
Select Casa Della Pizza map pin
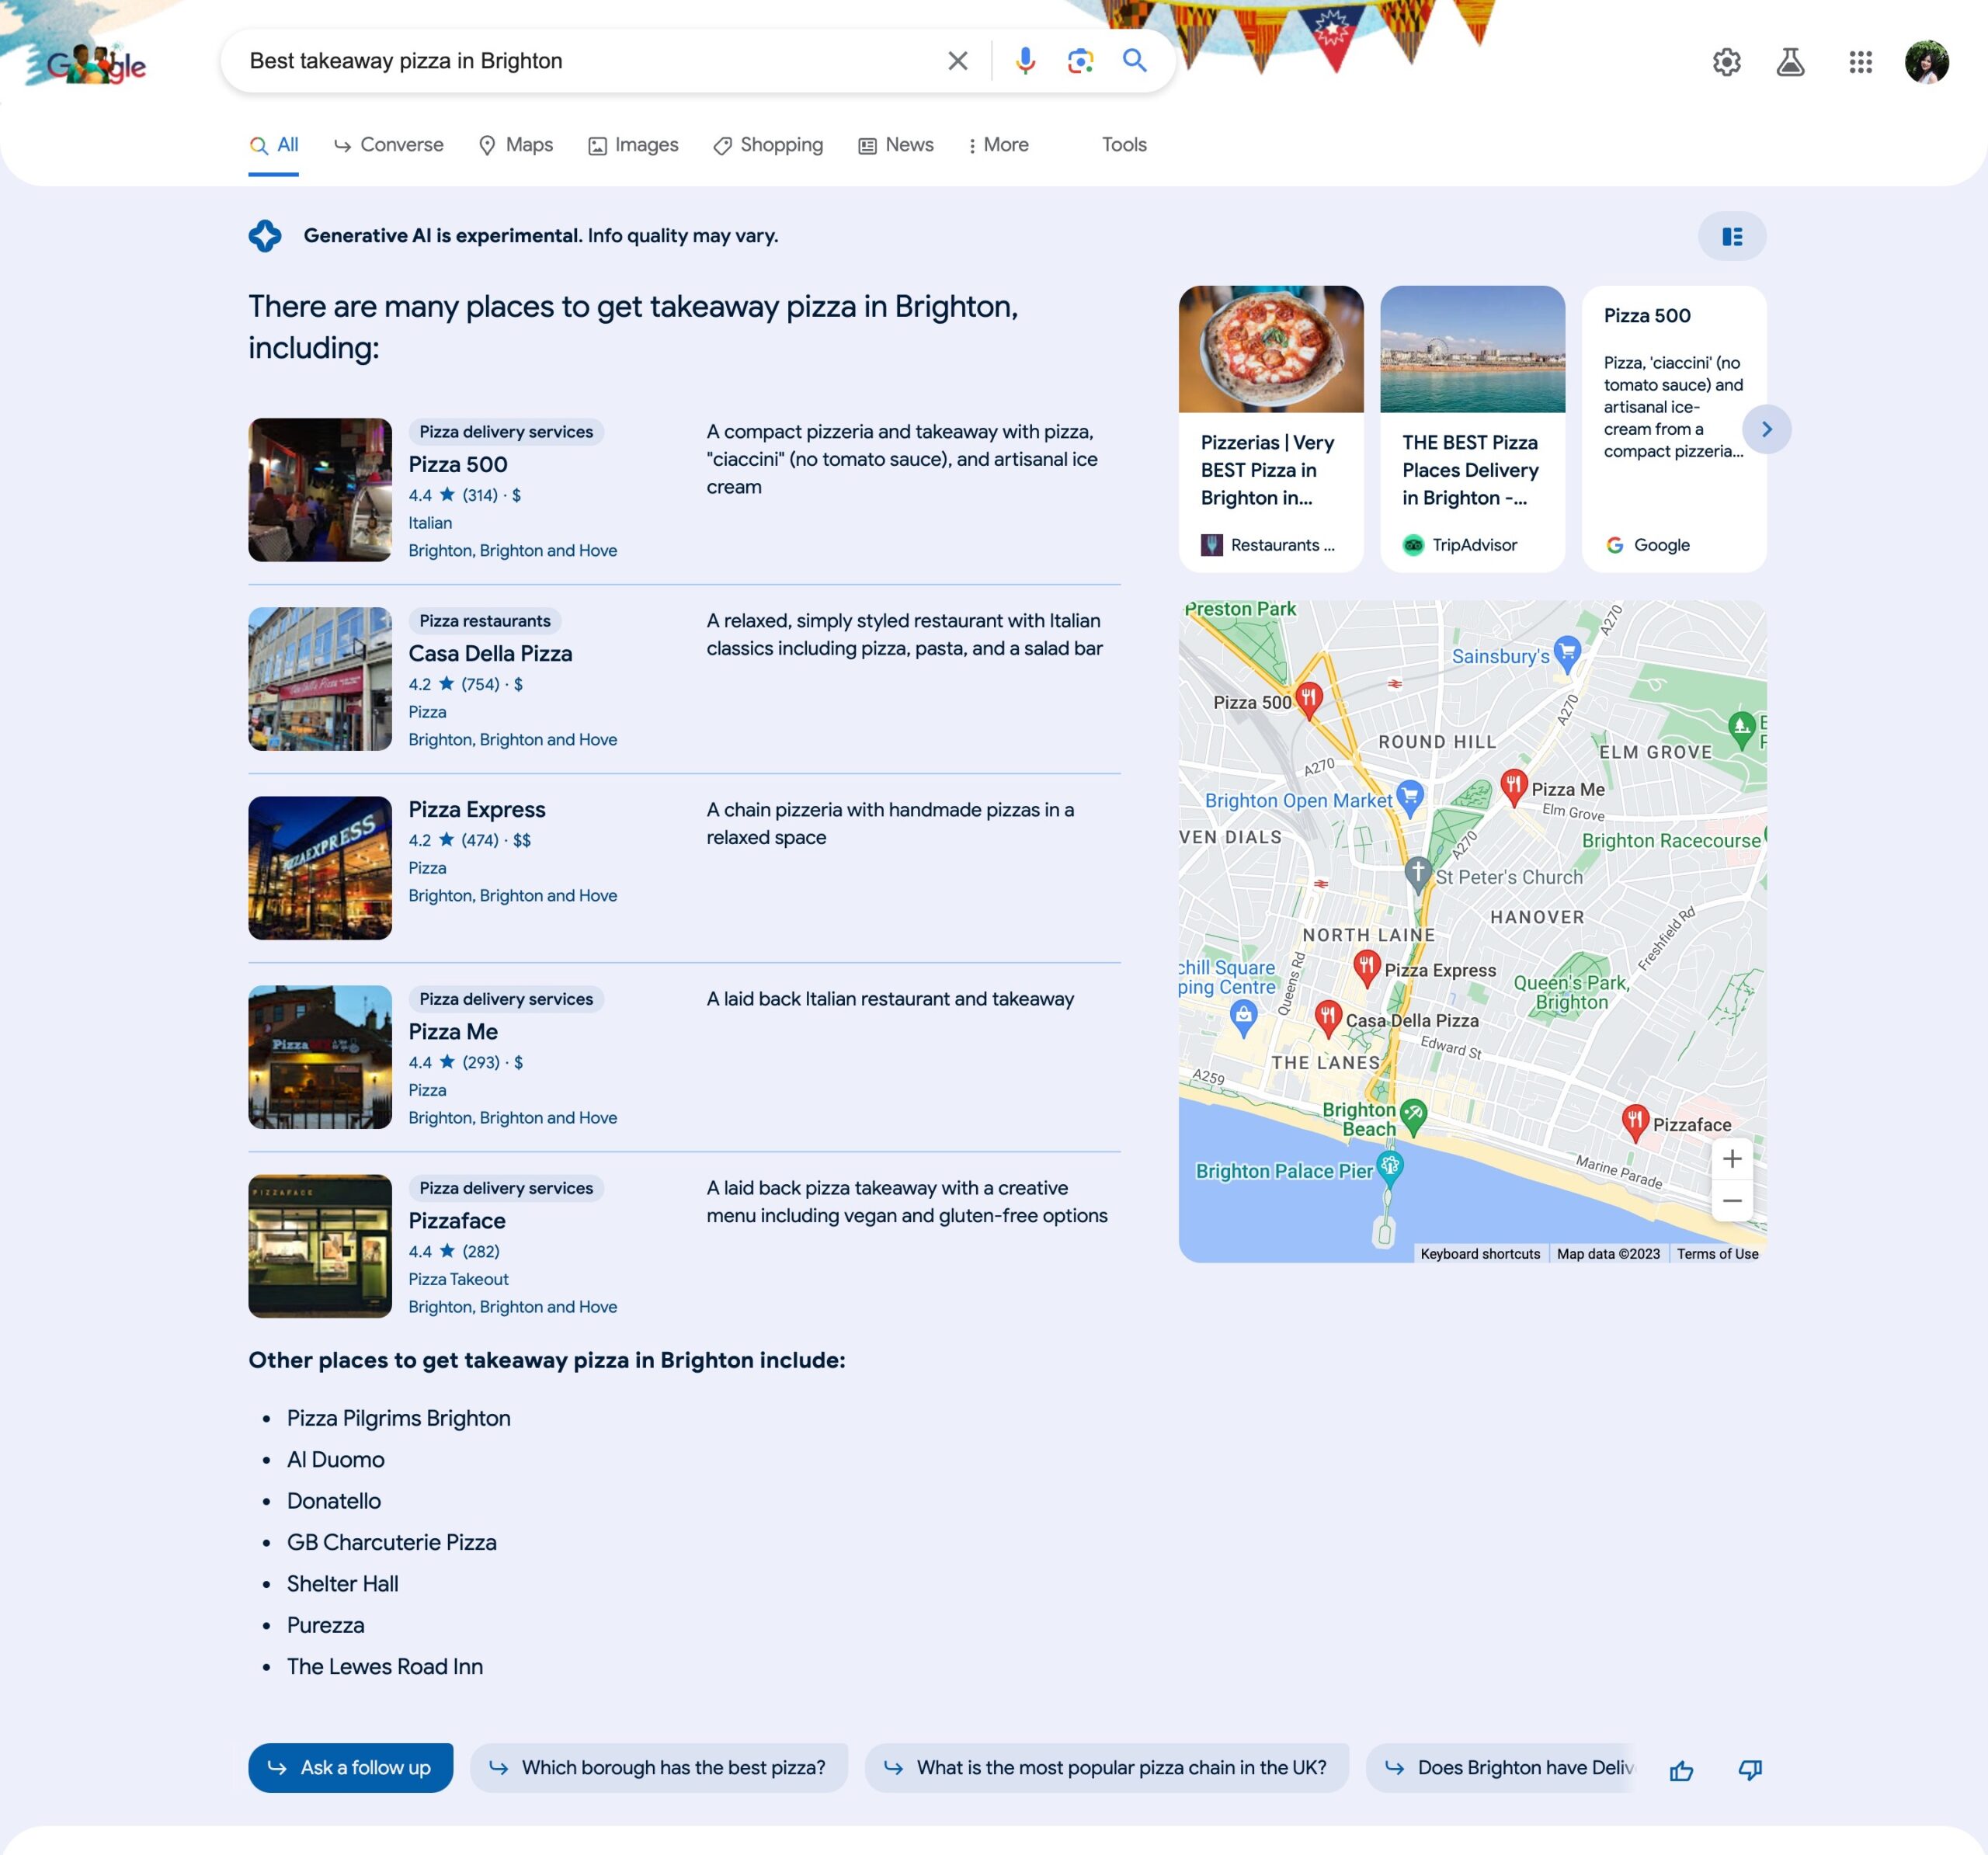1327,1017
